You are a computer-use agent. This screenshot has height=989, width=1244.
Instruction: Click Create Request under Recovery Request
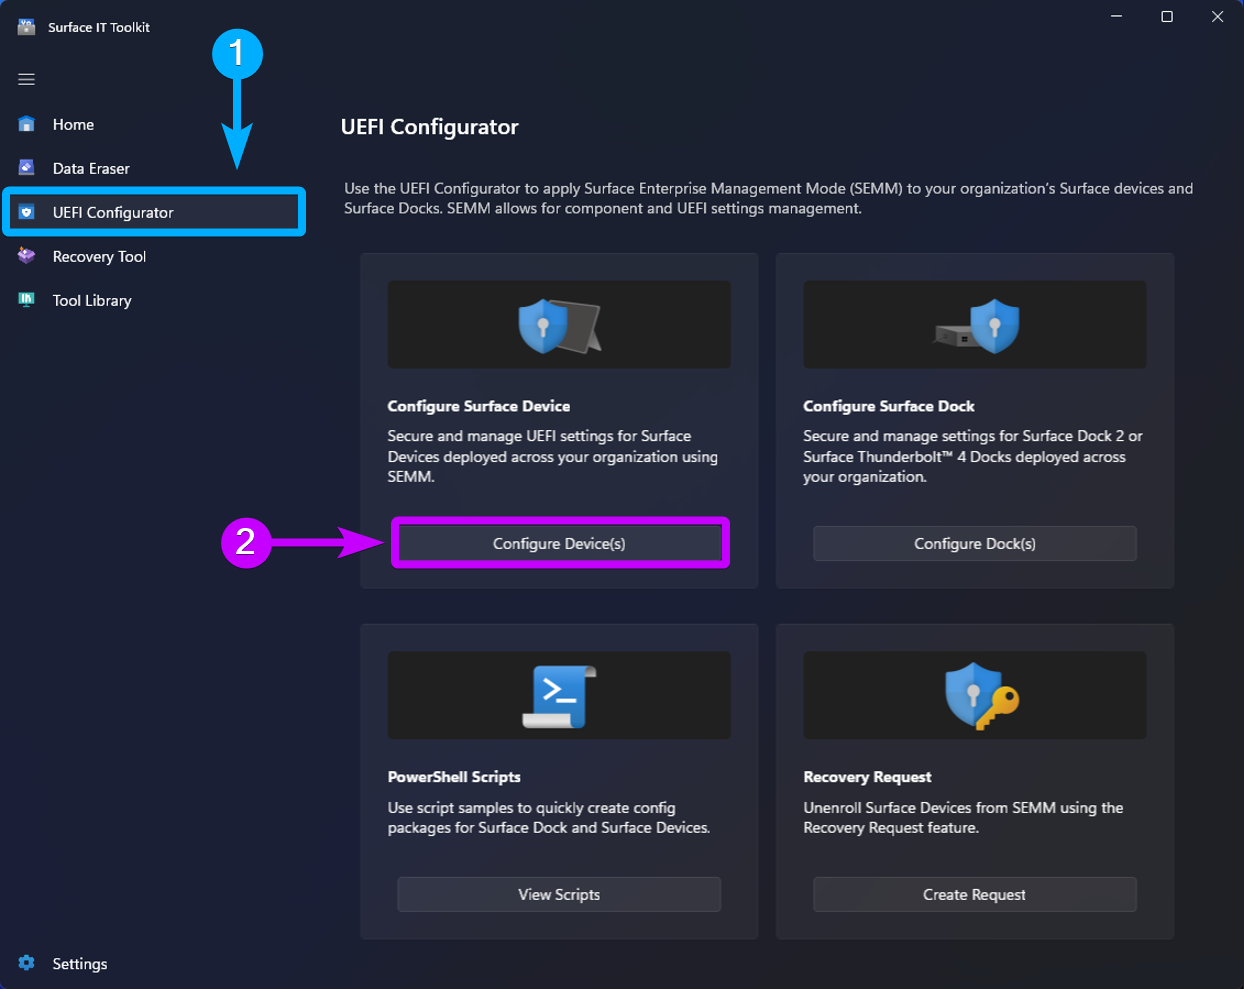click(974, 894)
